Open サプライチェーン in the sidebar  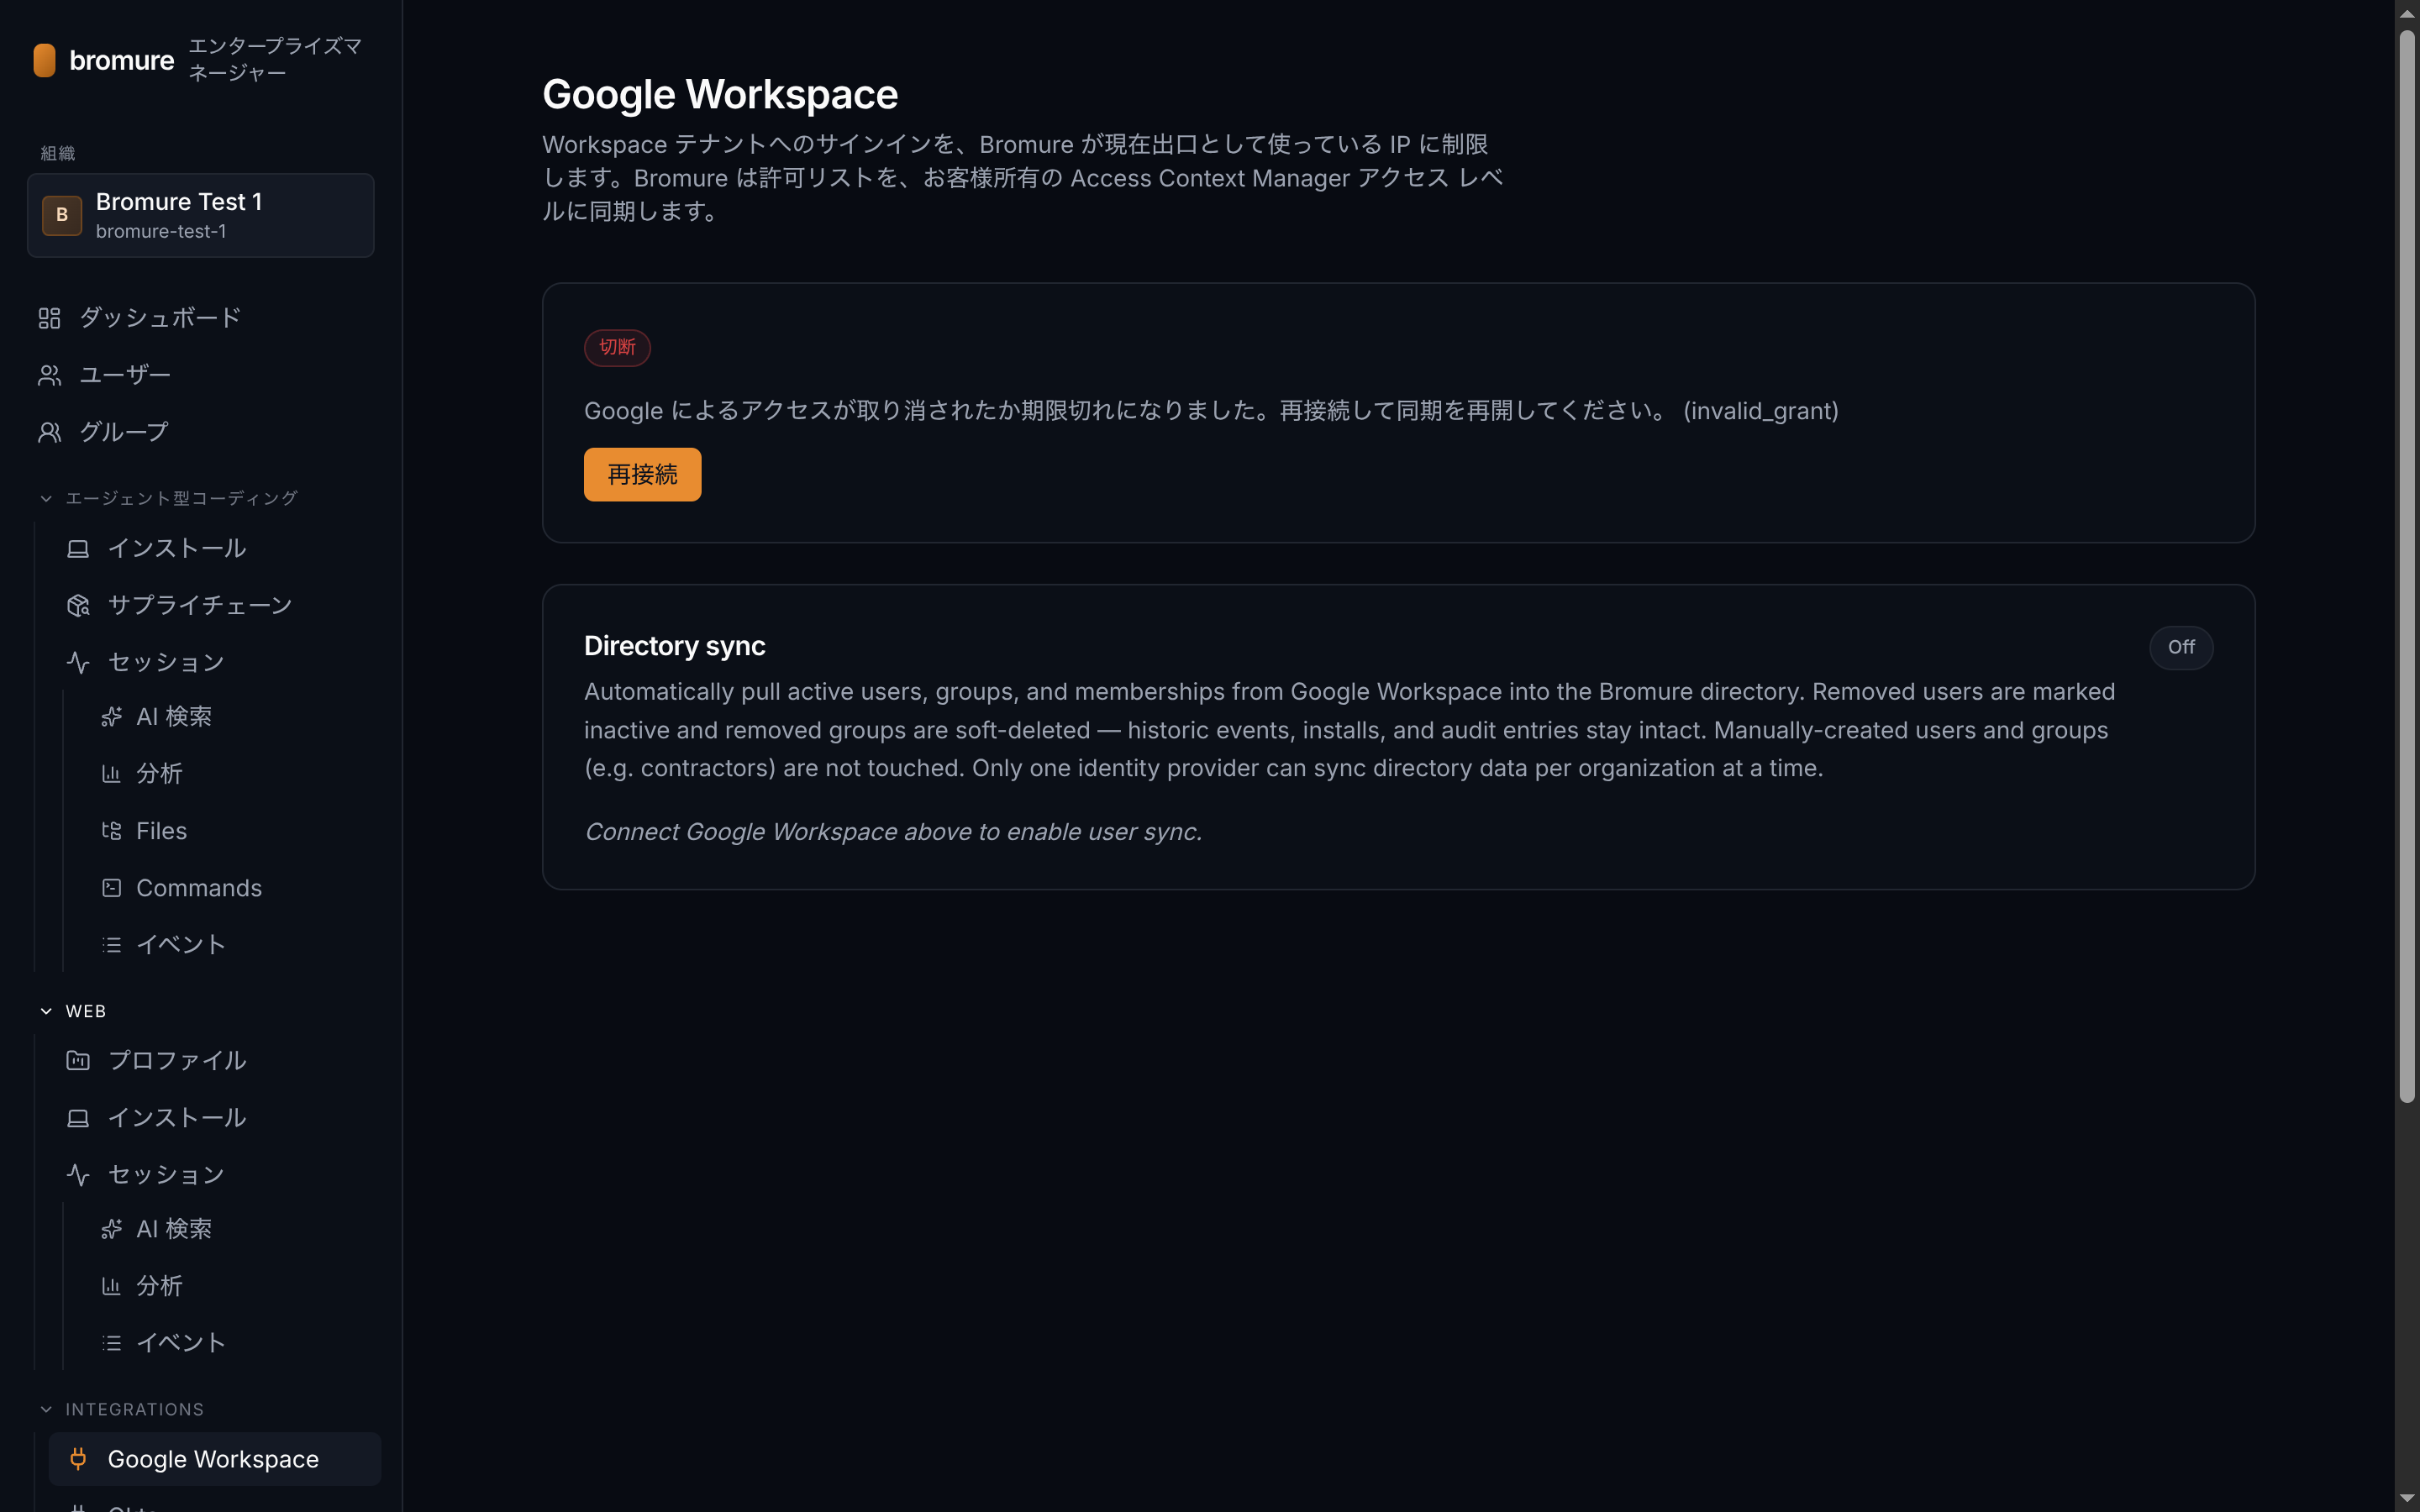(215, 605)
